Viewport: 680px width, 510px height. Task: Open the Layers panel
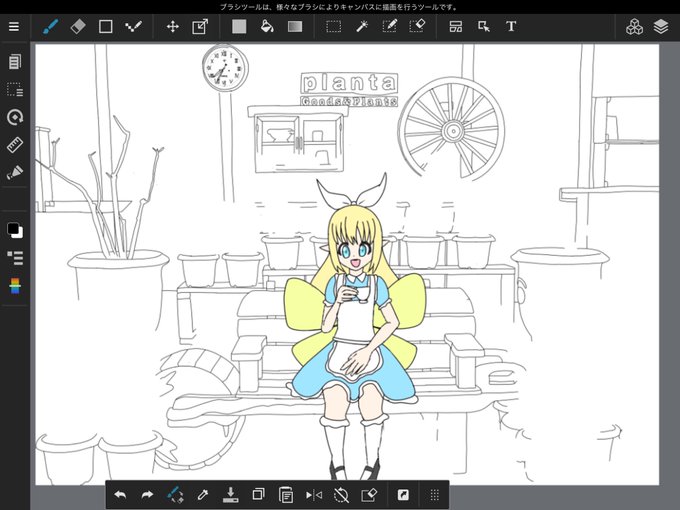point(661,26)
